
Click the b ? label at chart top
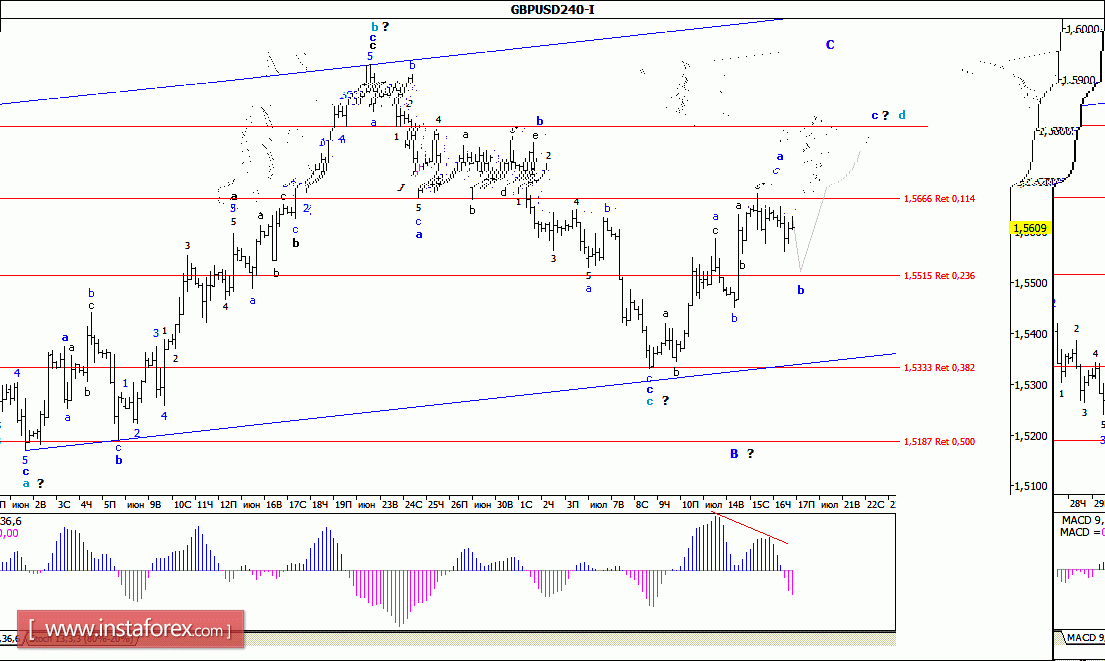(380, 27)
